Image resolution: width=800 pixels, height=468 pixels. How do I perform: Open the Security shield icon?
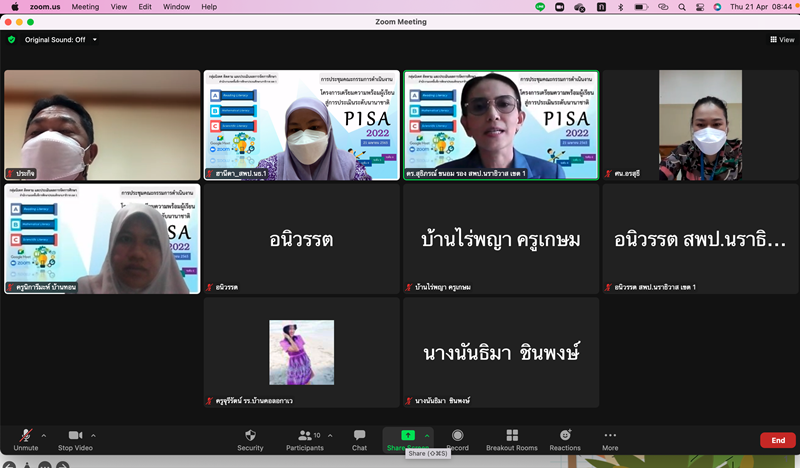pos(250,436)
